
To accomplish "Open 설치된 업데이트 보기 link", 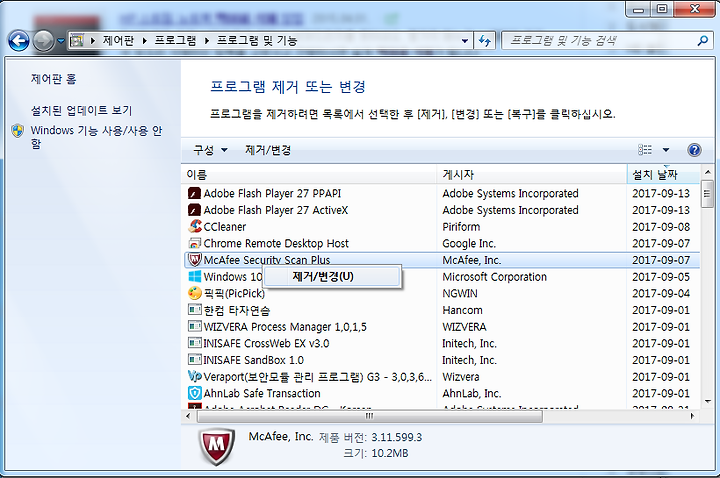I will [x=81, y=110].
